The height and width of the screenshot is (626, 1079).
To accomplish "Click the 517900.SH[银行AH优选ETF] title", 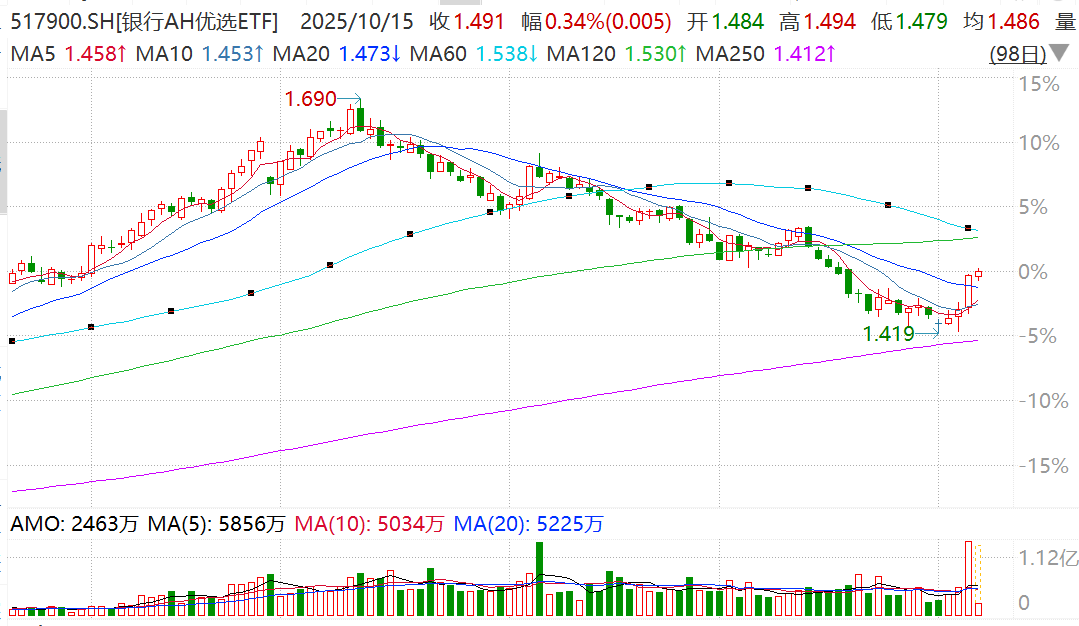I will pos(143,21).
